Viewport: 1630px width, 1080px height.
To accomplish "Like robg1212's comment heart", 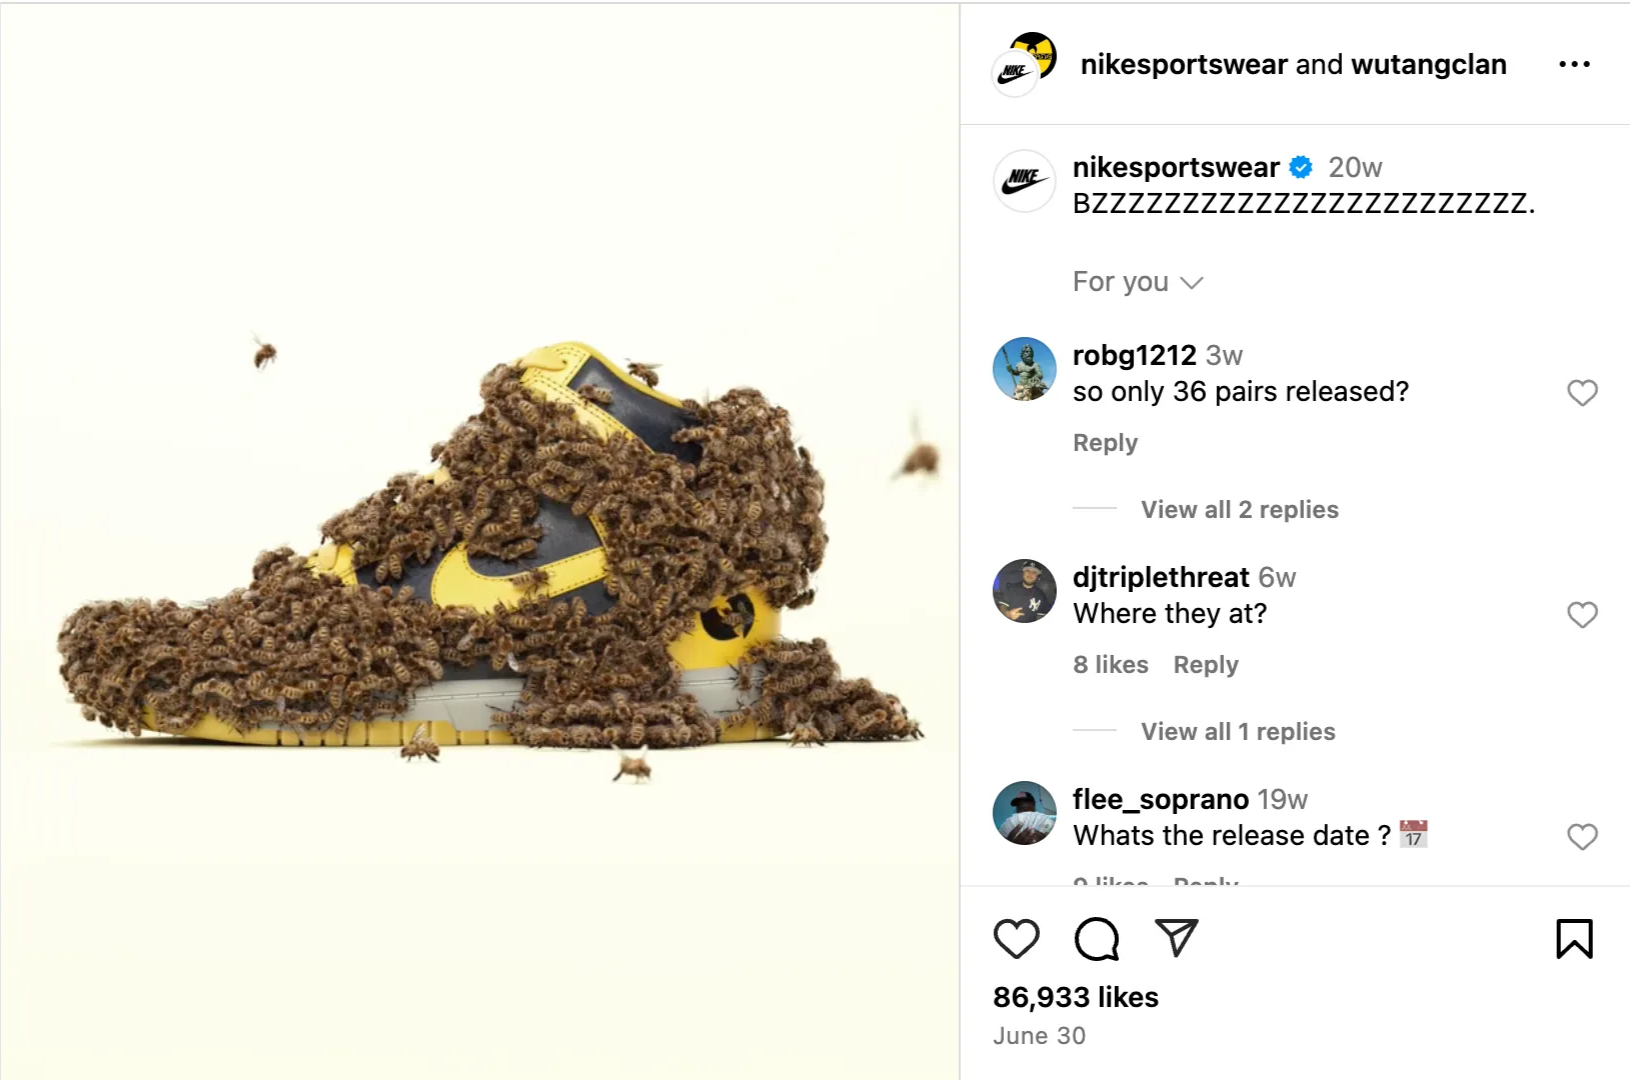I will pos(1582,393).
